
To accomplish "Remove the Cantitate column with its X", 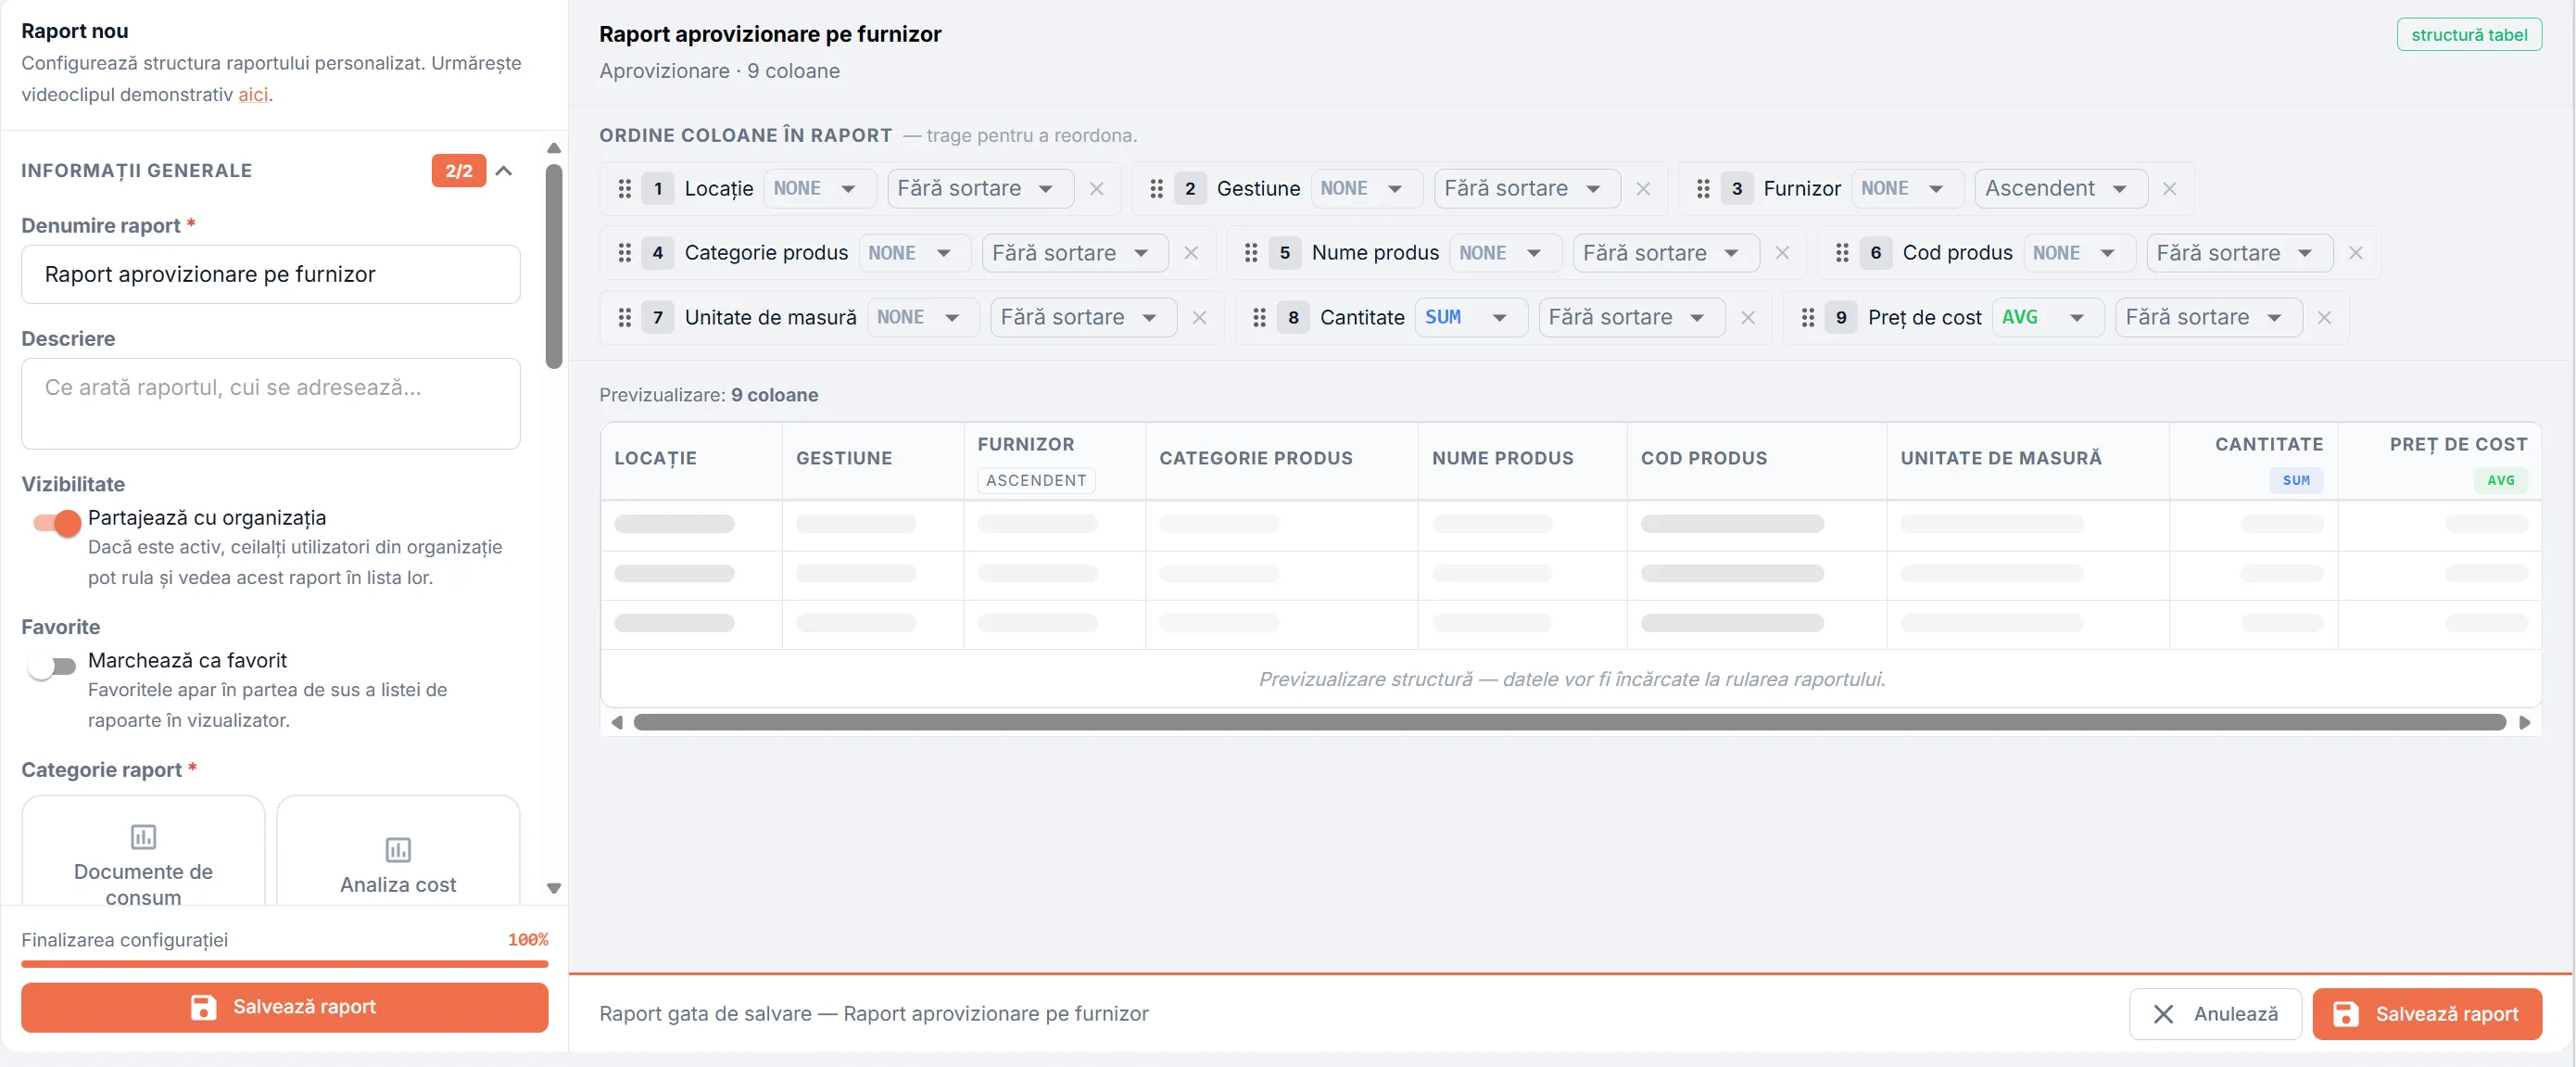I will pos(1747,317).
